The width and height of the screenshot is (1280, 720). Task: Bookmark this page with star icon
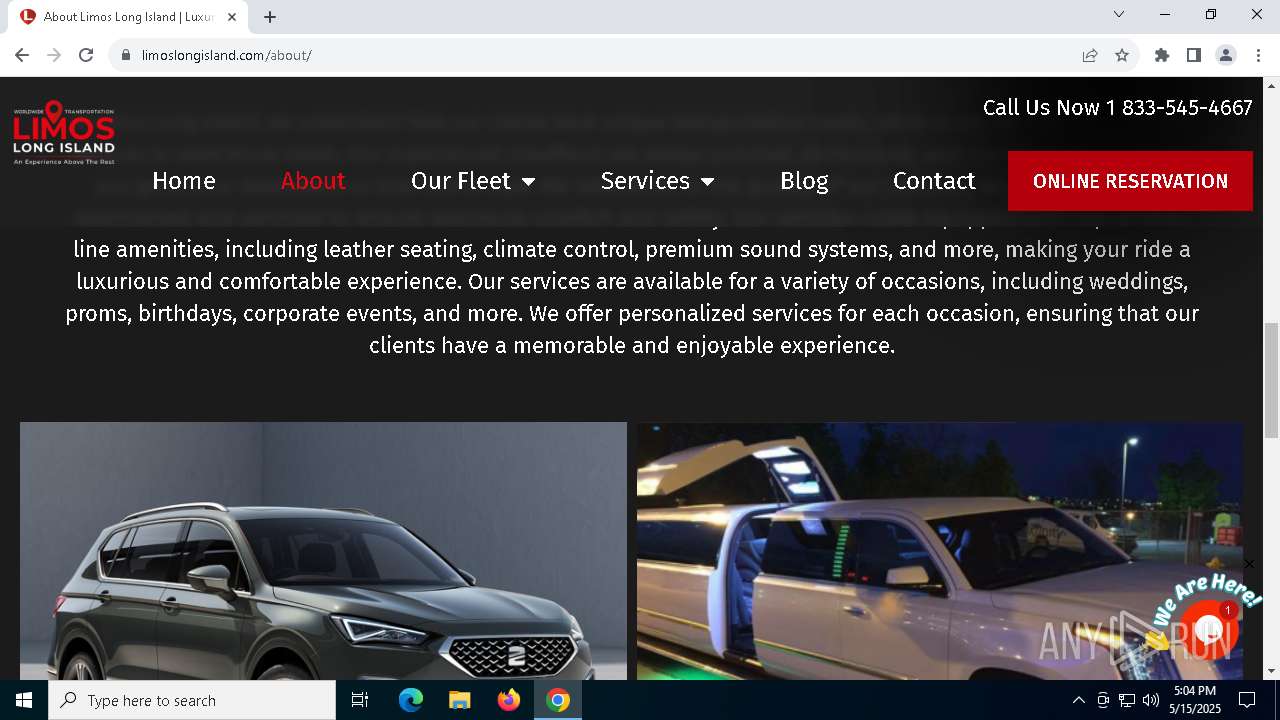(1122, 55)
